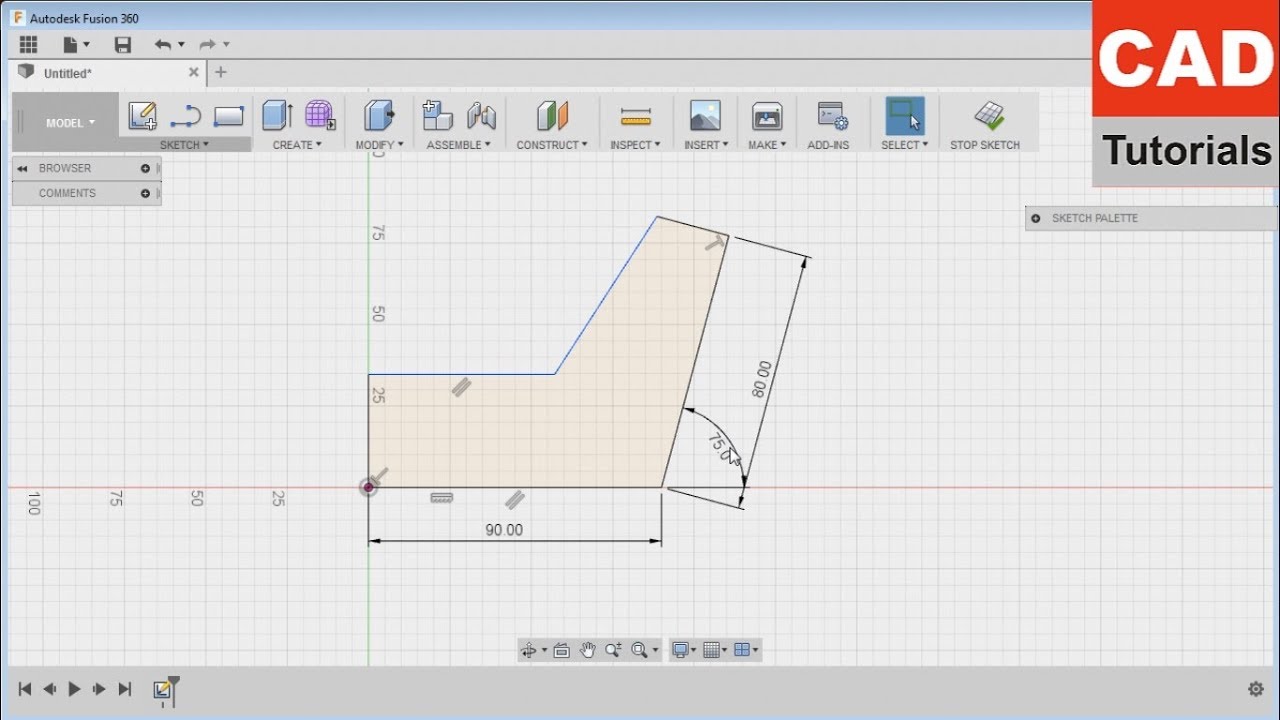
Task: Select the Press Pull modify icon
Action: click(x=378, y=115)
